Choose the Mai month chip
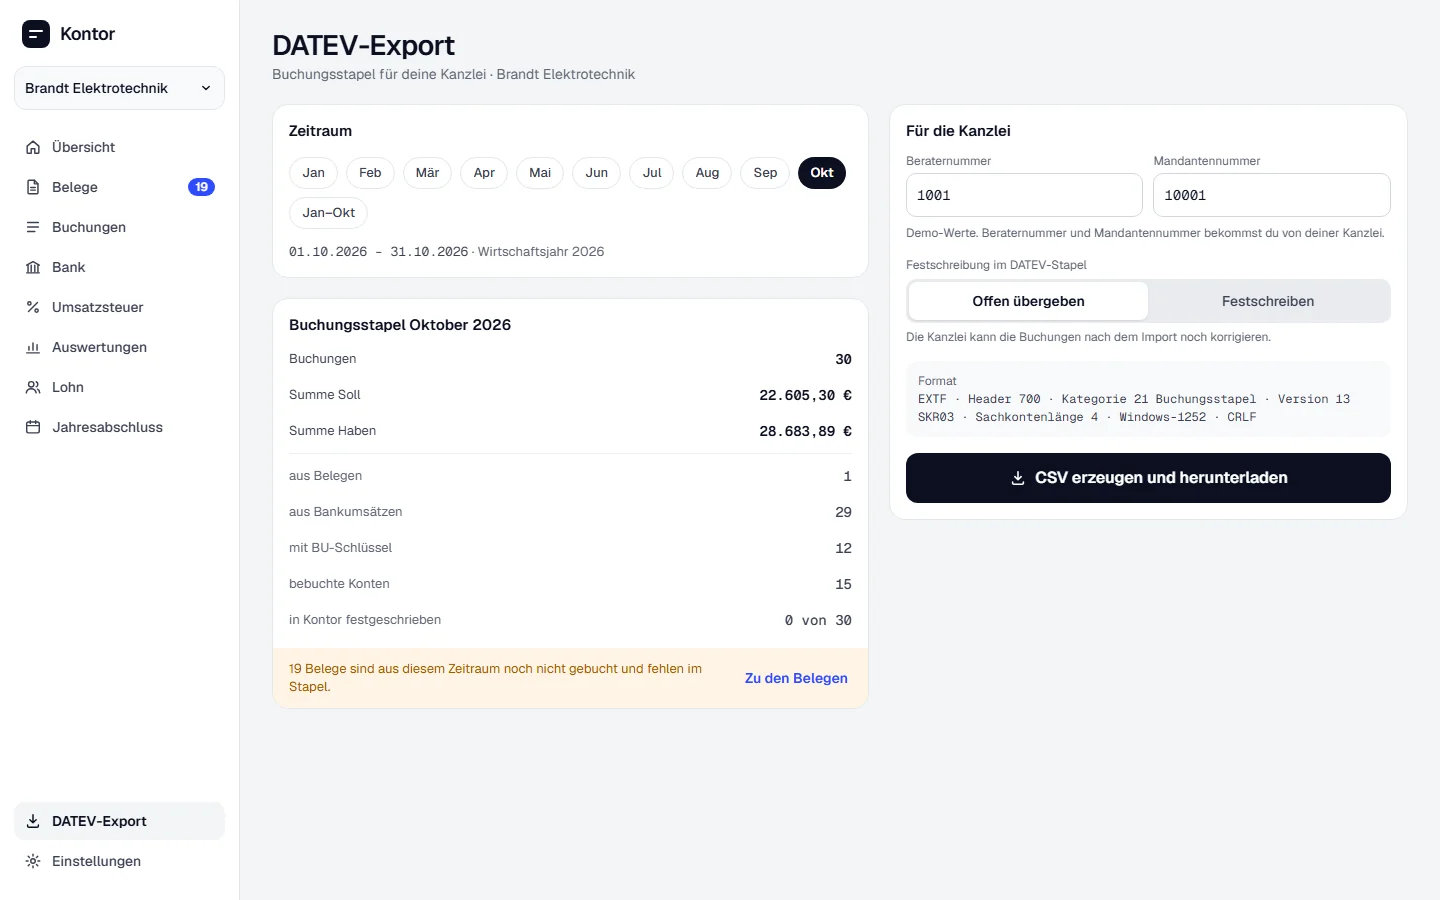This screenshot has width=1440, height=900. point(540,173)
